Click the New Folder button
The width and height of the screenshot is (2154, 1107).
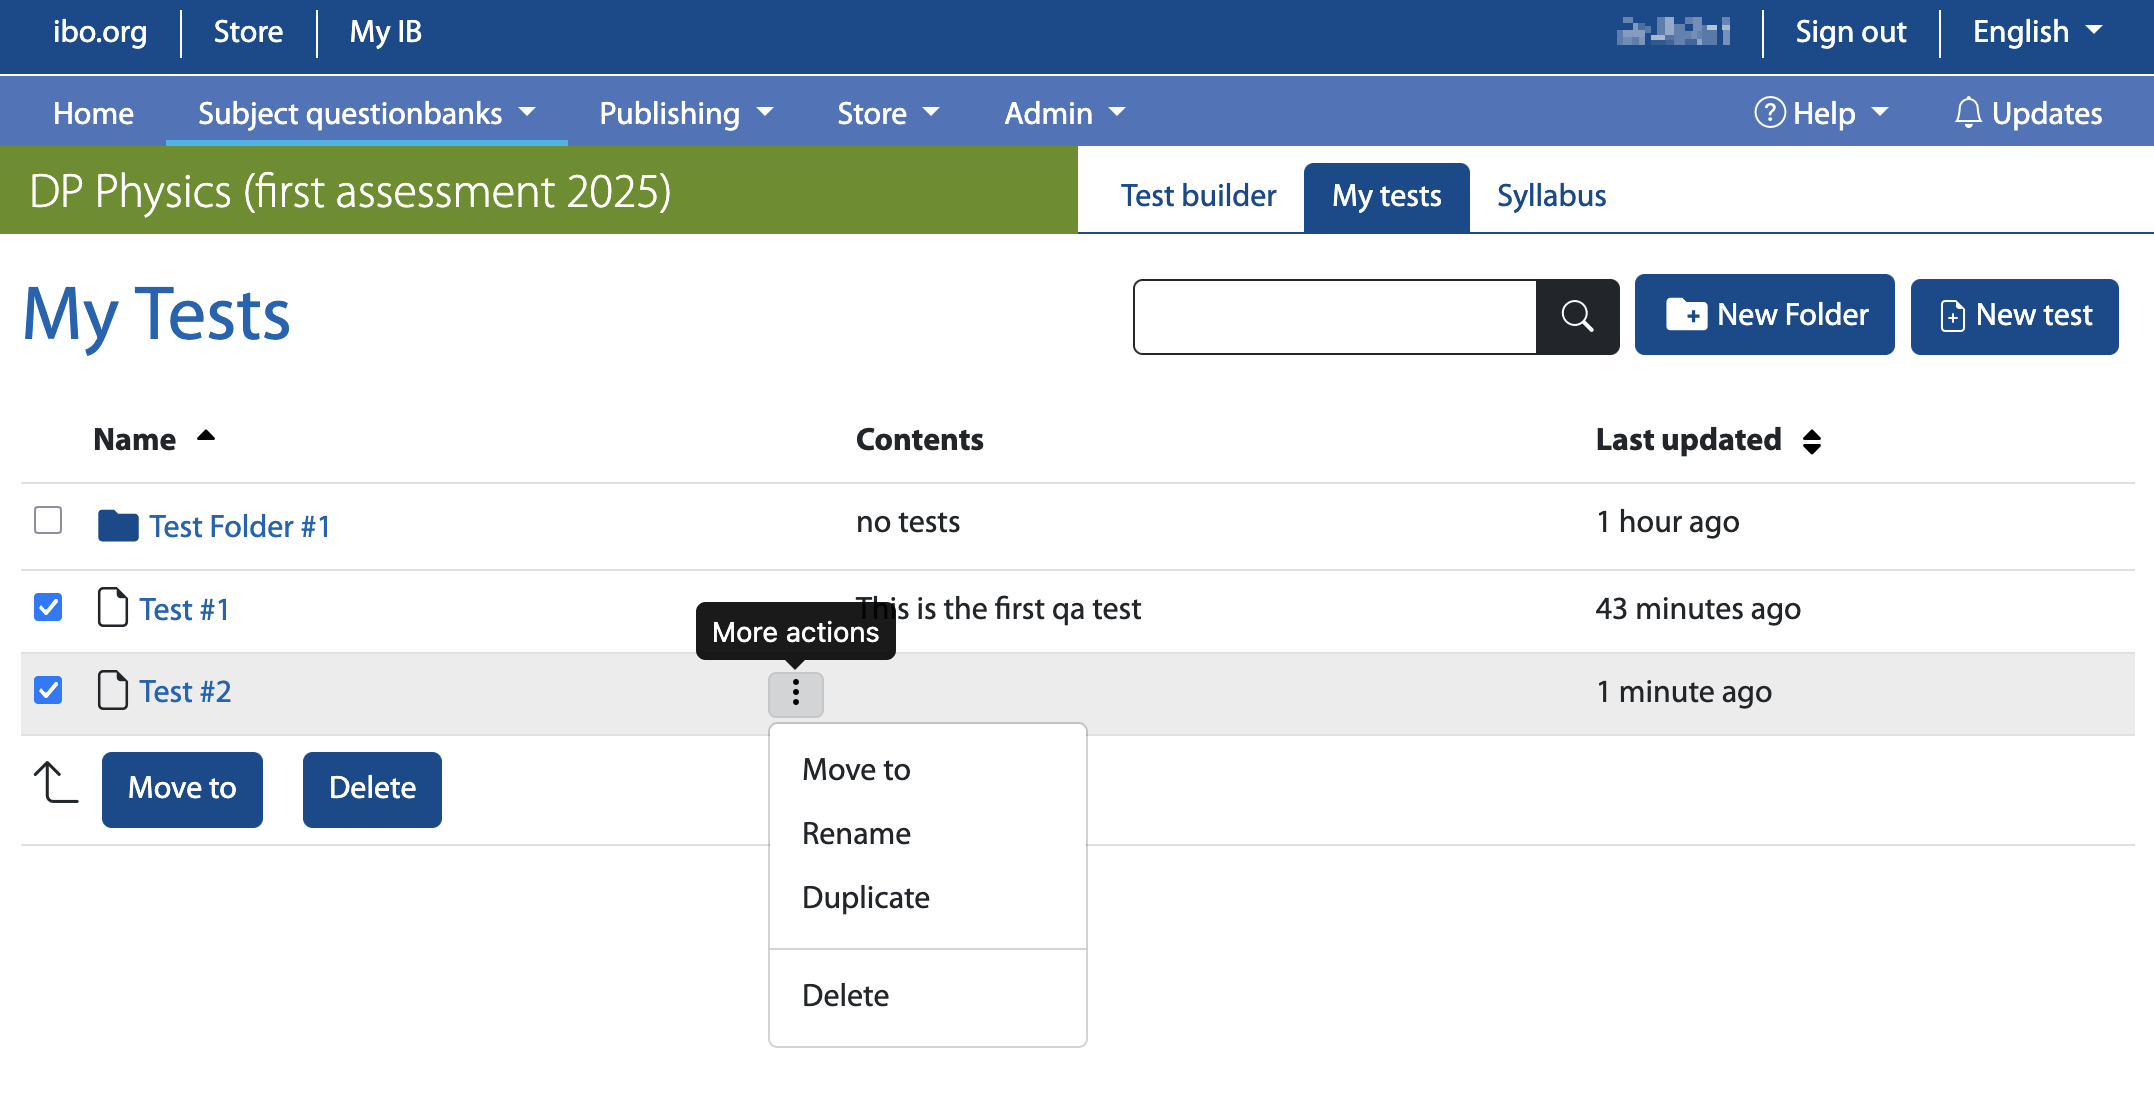coord(1764,315)
